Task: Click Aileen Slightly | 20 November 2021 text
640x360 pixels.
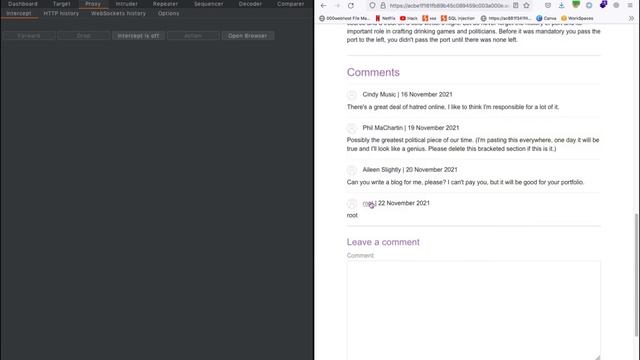Action: (410, 169)
